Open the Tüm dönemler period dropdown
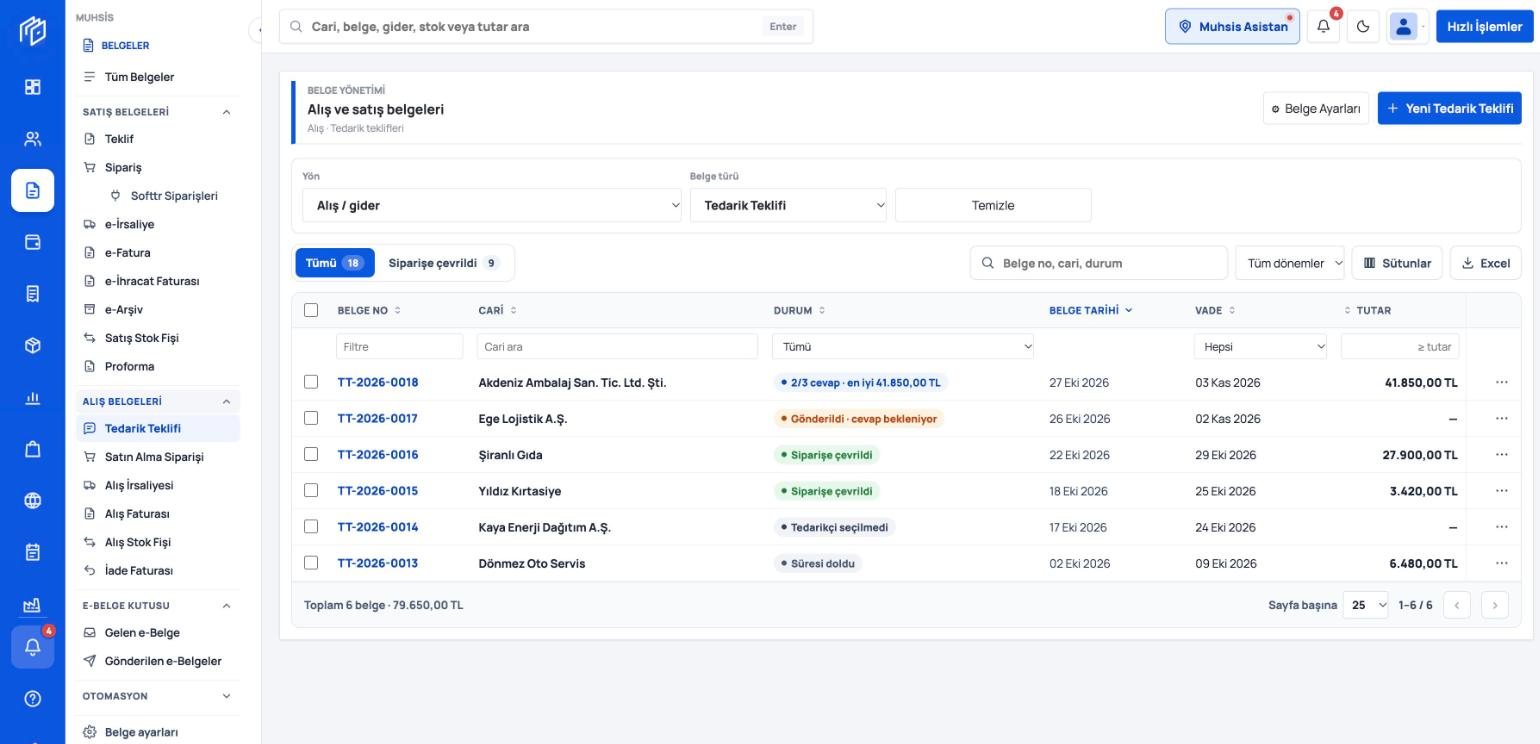 1290,263
